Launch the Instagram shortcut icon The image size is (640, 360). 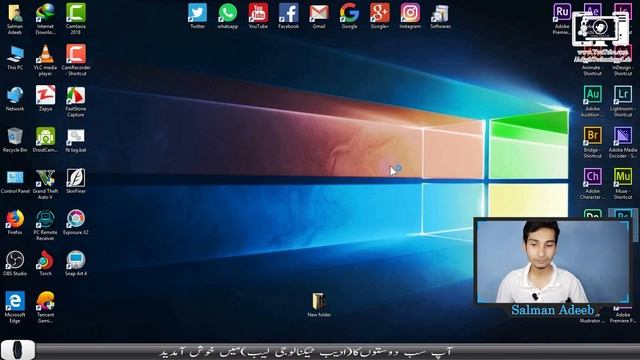[x=410, y=13]
